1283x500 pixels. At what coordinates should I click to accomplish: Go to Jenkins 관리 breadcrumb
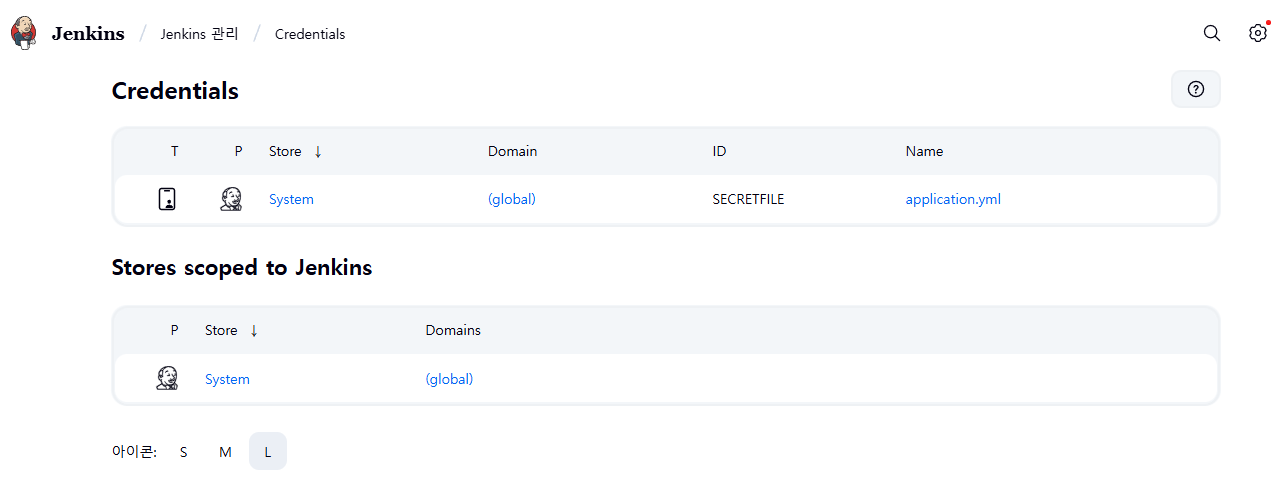point(199,34)
